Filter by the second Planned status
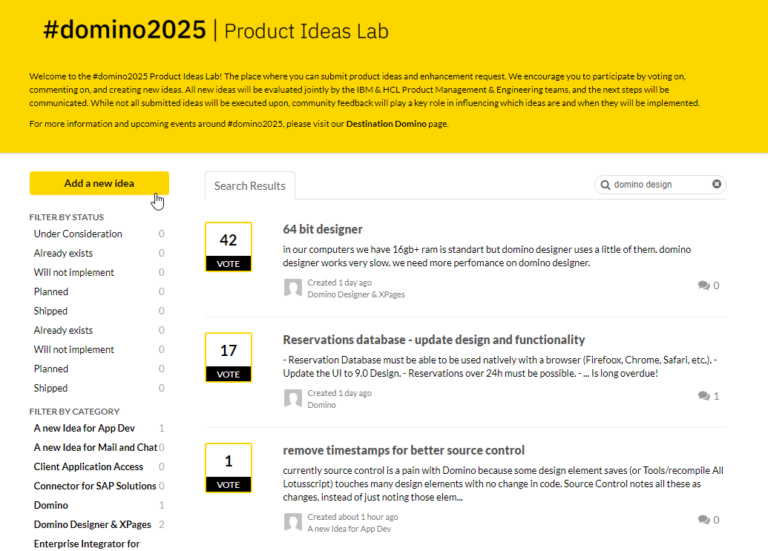Screen dimensions: 768x551 coord(51,369)
